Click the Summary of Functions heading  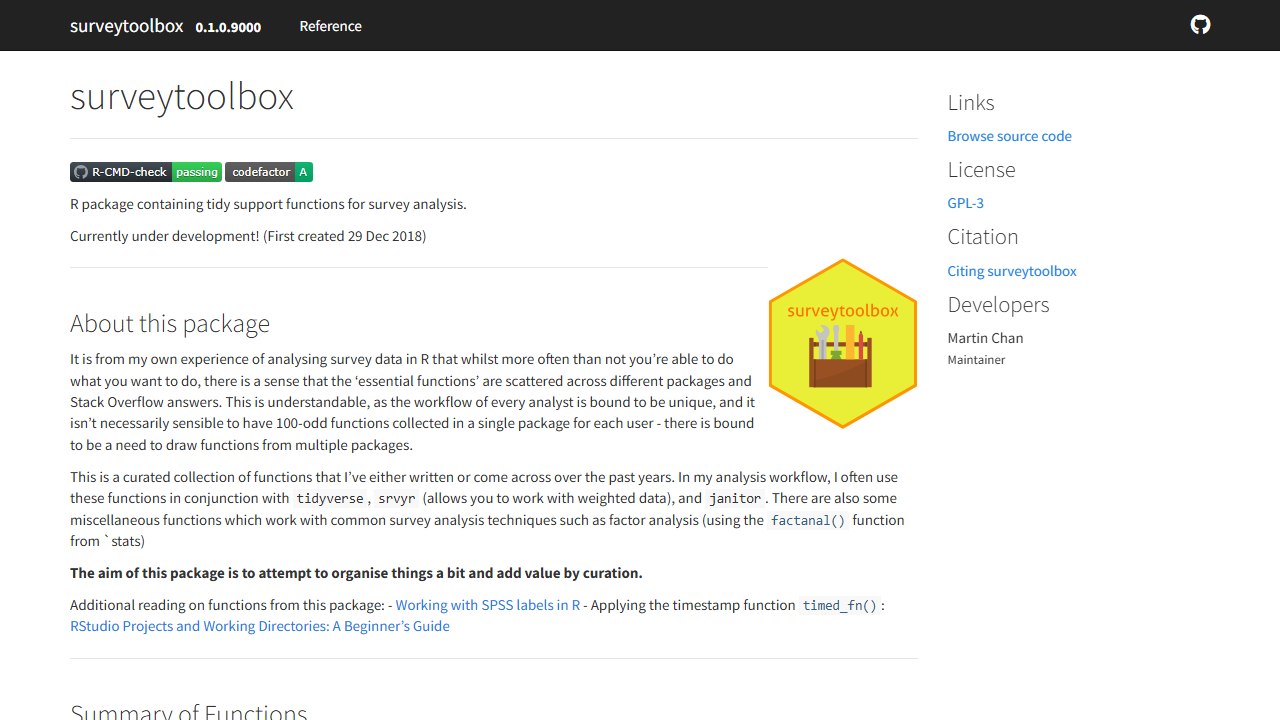[x=189, y=712]
